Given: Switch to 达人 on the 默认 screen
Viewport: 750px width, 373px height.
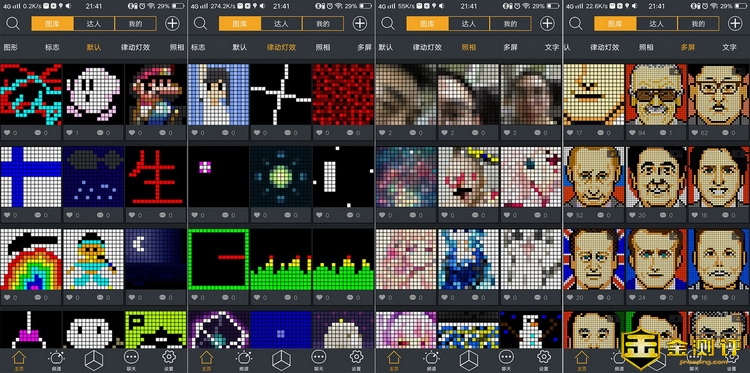Looking at the screenshot, I should coord(94,23).
